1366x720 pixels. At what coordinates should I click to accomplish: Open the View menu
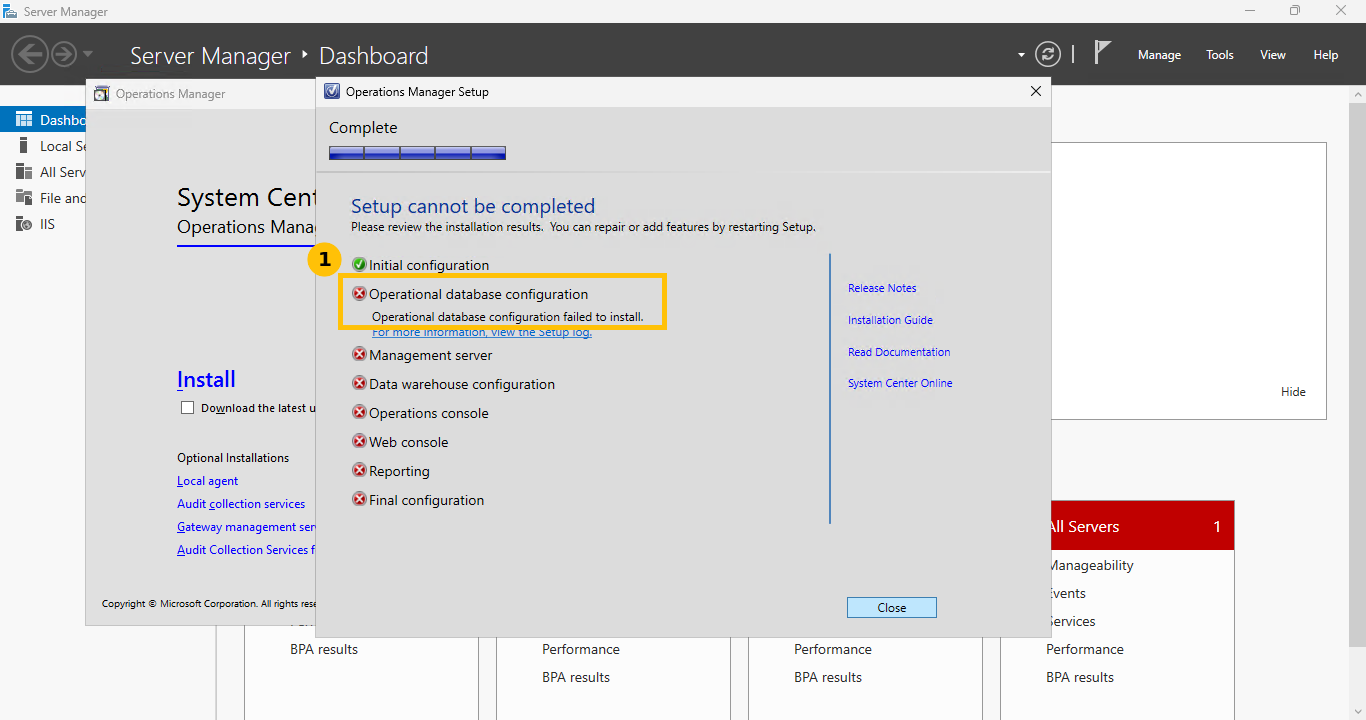(1273, 55)
